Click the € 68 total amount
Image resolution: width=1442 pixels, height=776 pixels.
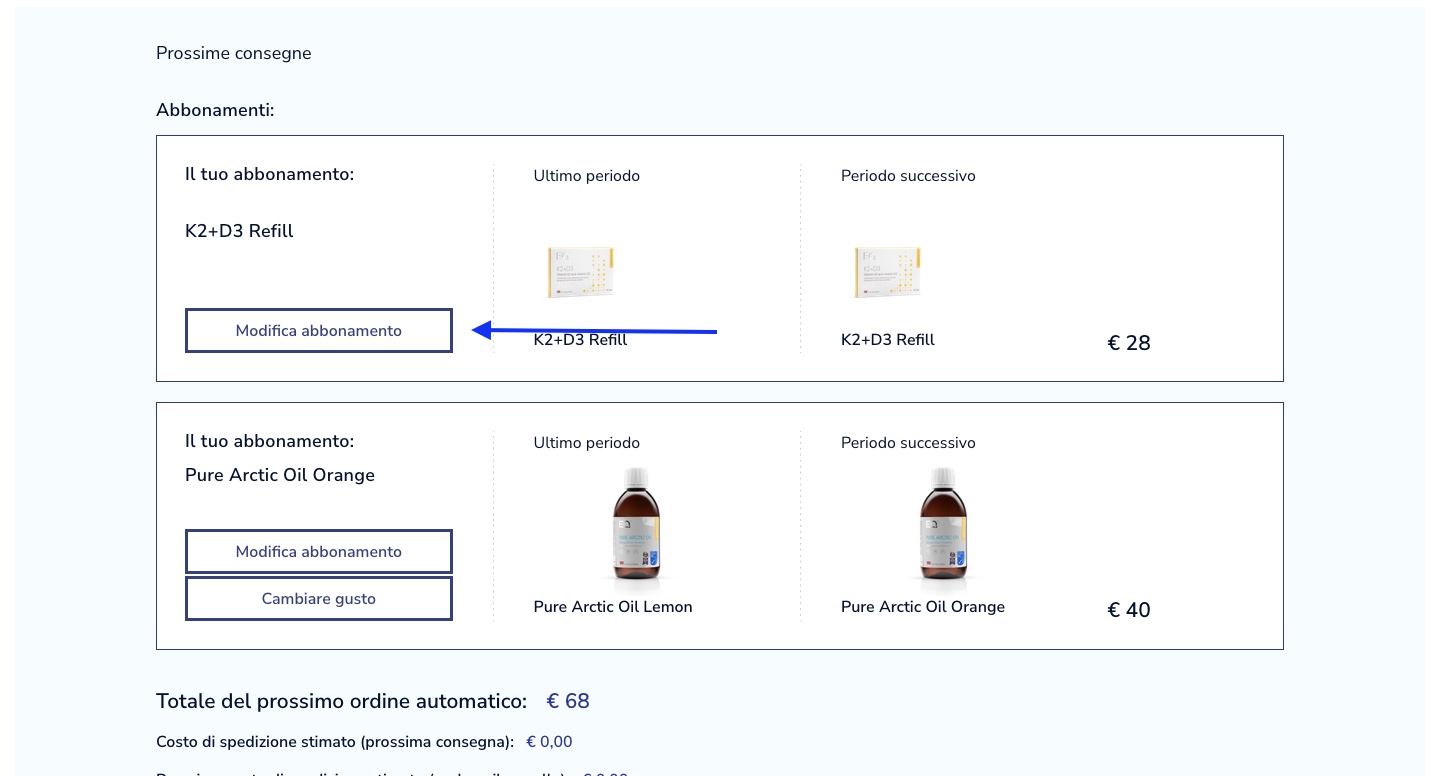pyautogui.click(x=568, y=701)
